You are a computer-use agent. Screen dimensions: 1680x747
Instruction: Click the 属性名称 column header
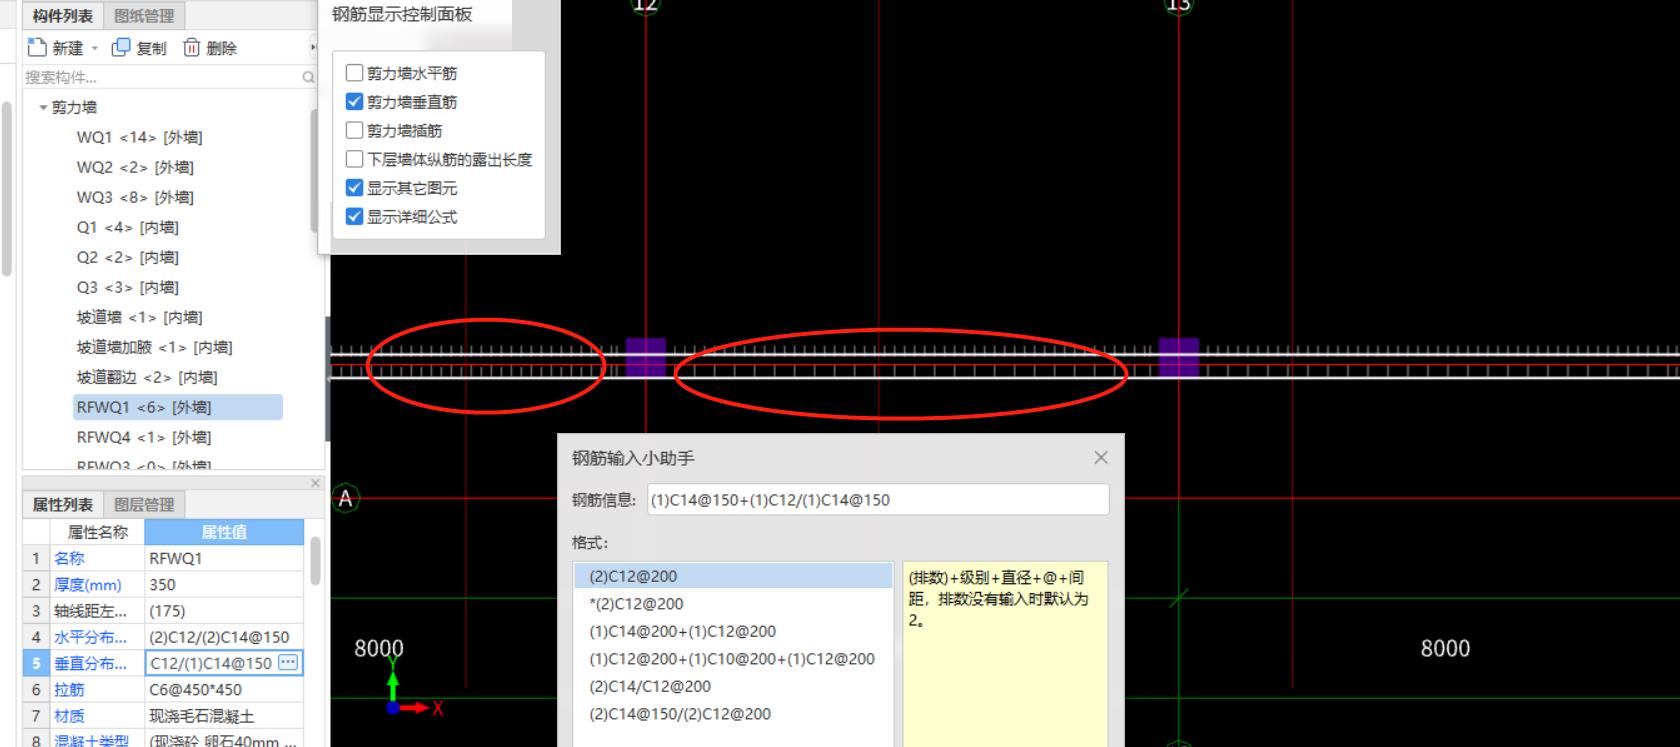pos(97,532)
